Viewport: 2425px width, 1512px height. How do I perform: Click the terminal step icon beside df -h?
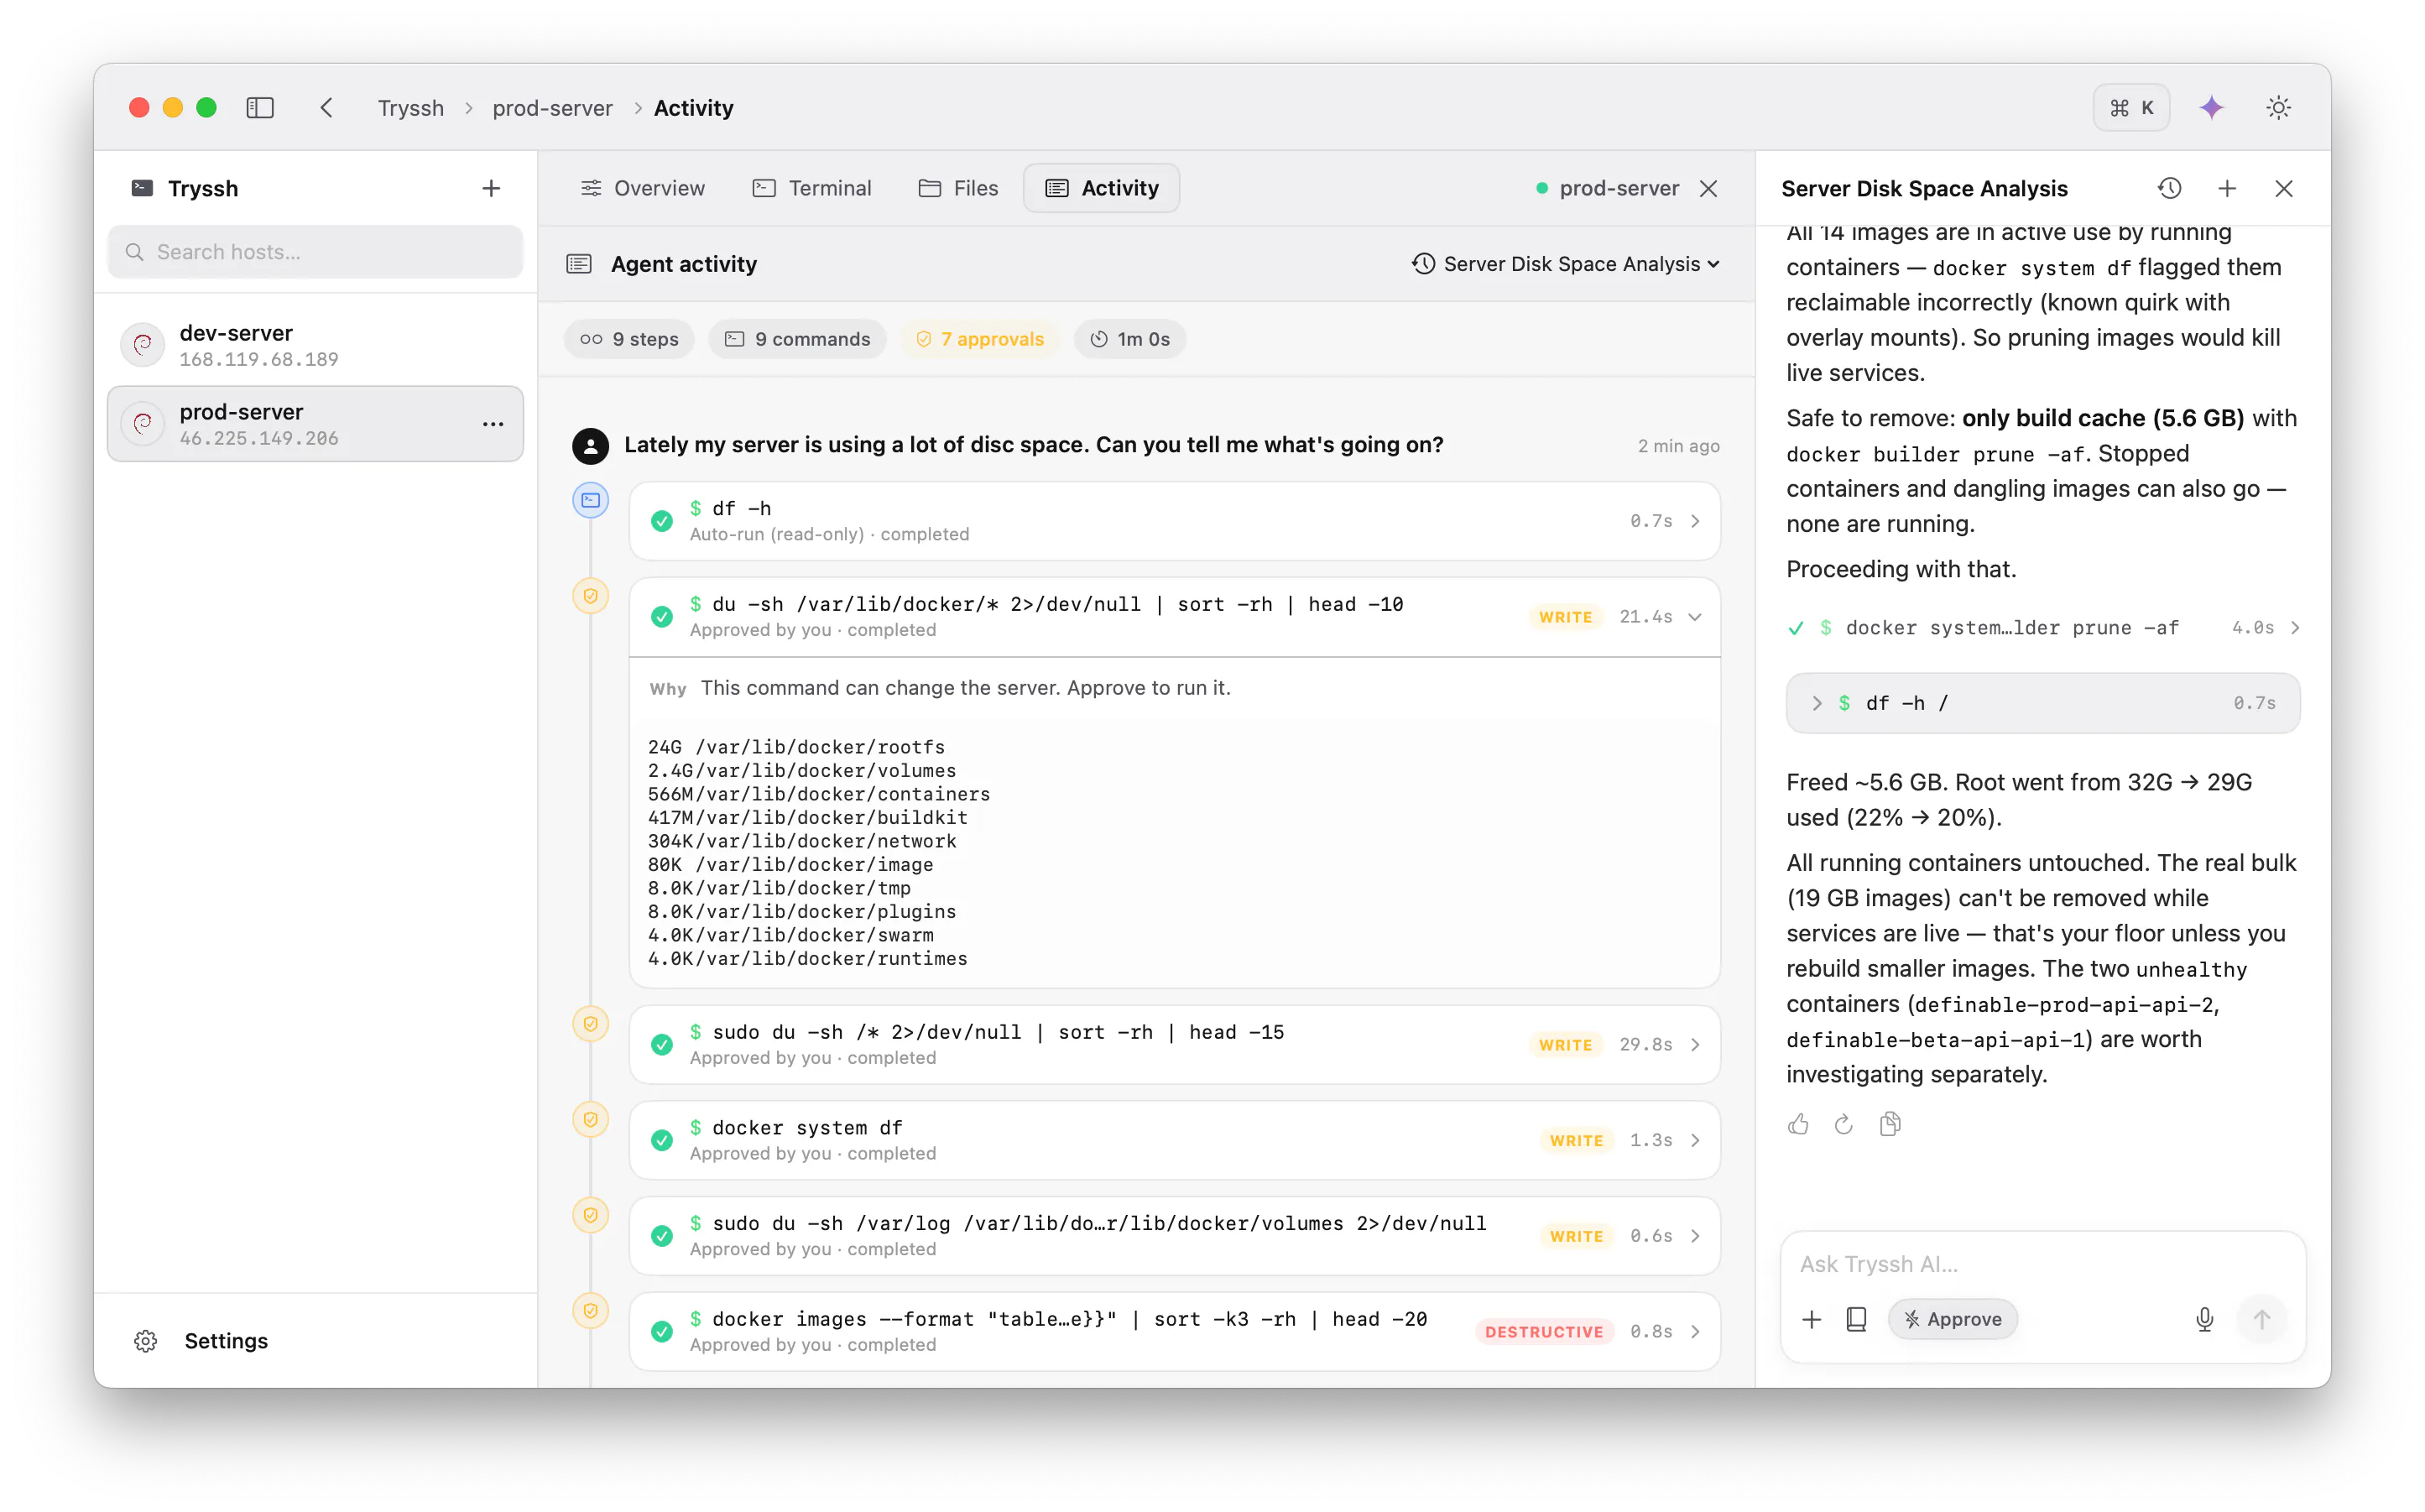coord(590,500)
